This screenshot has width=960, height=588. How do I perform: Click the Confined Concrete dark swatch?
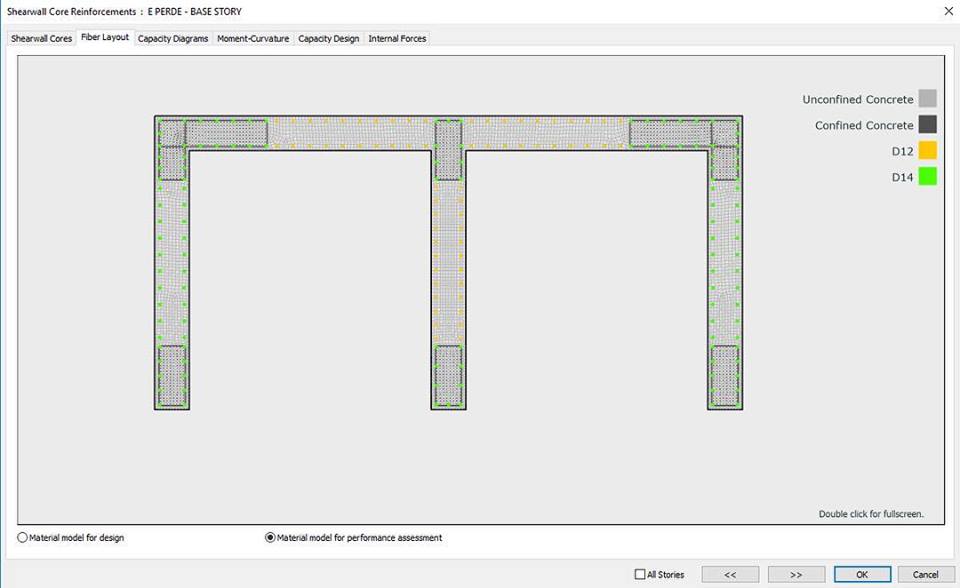click(x=927, y=125)
